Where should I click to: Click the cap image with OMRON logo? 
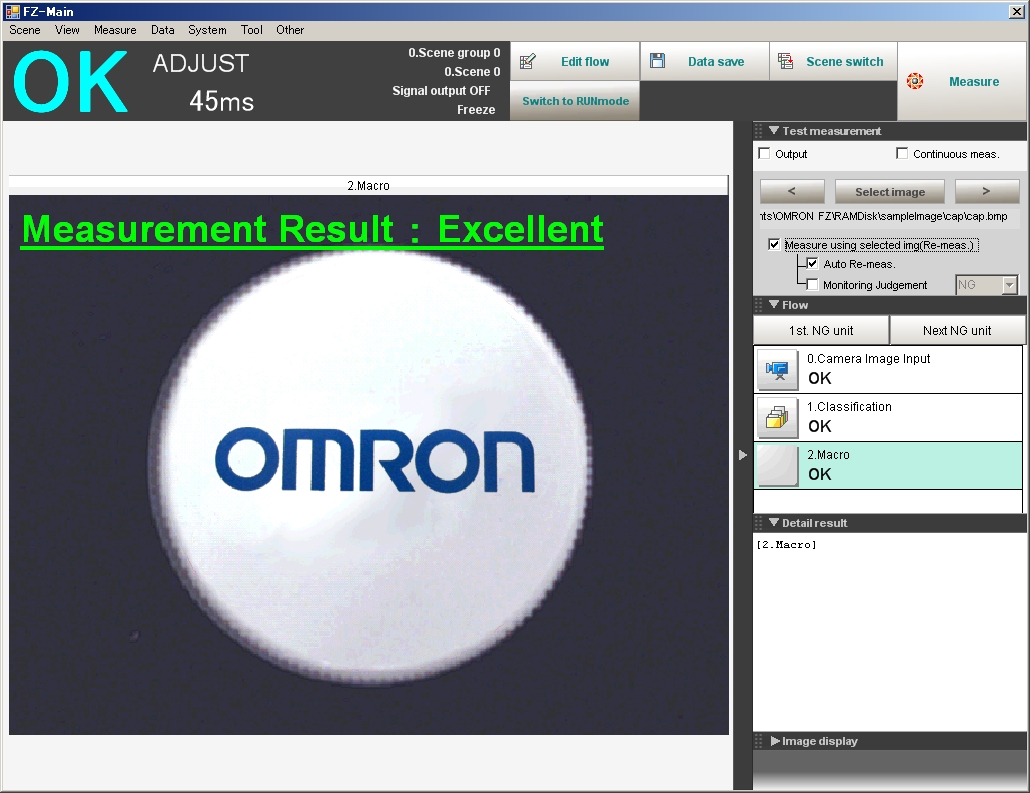tap(370, 465)
